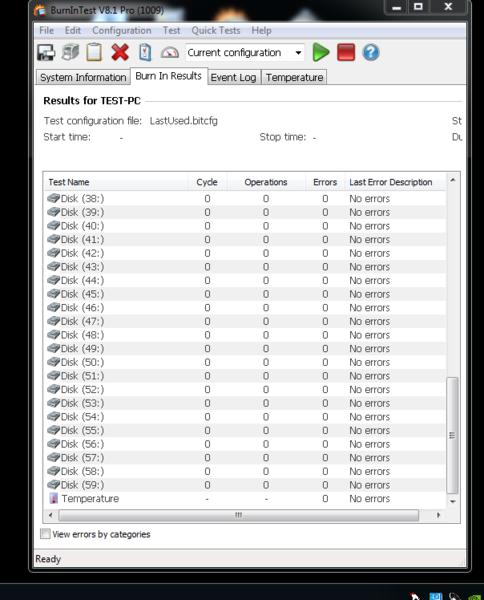
Task: Start tests with green play button
Action: coord(320,52)
